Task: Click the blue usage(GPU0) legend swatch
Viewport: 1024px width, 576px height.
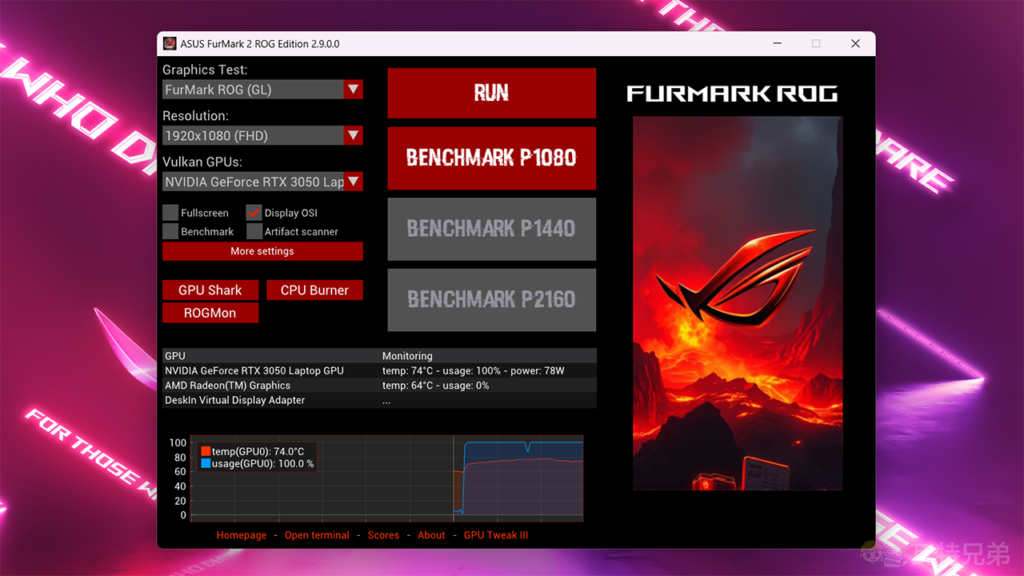Action: click(x=206, y=464)
